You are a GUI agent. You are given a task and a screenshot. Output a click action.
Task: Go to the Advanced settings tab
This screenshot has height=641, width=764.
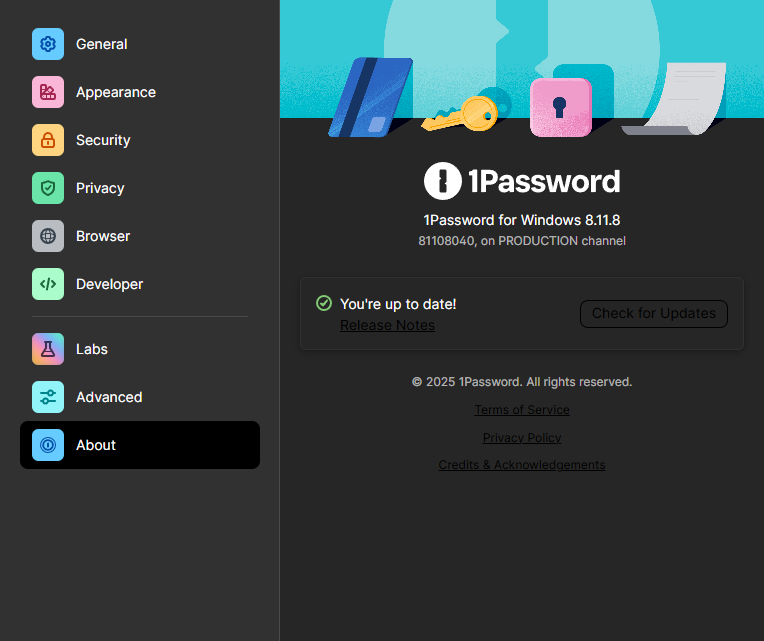tap(140, 397)
